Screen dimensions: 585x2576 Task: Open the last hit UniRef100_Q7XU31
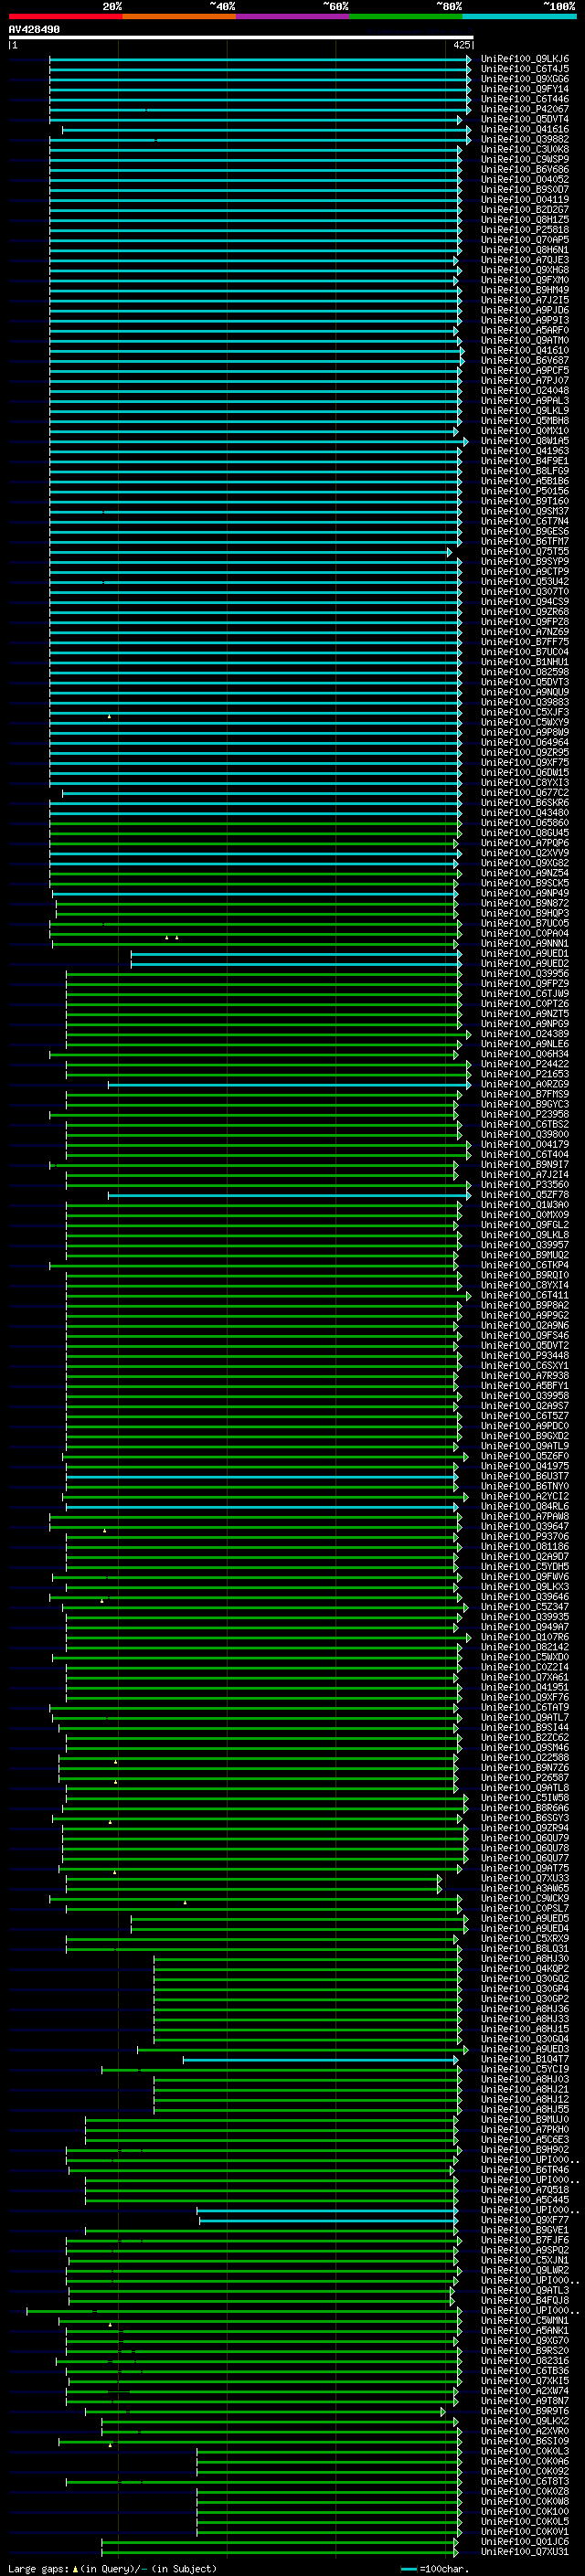(525, 2552)
